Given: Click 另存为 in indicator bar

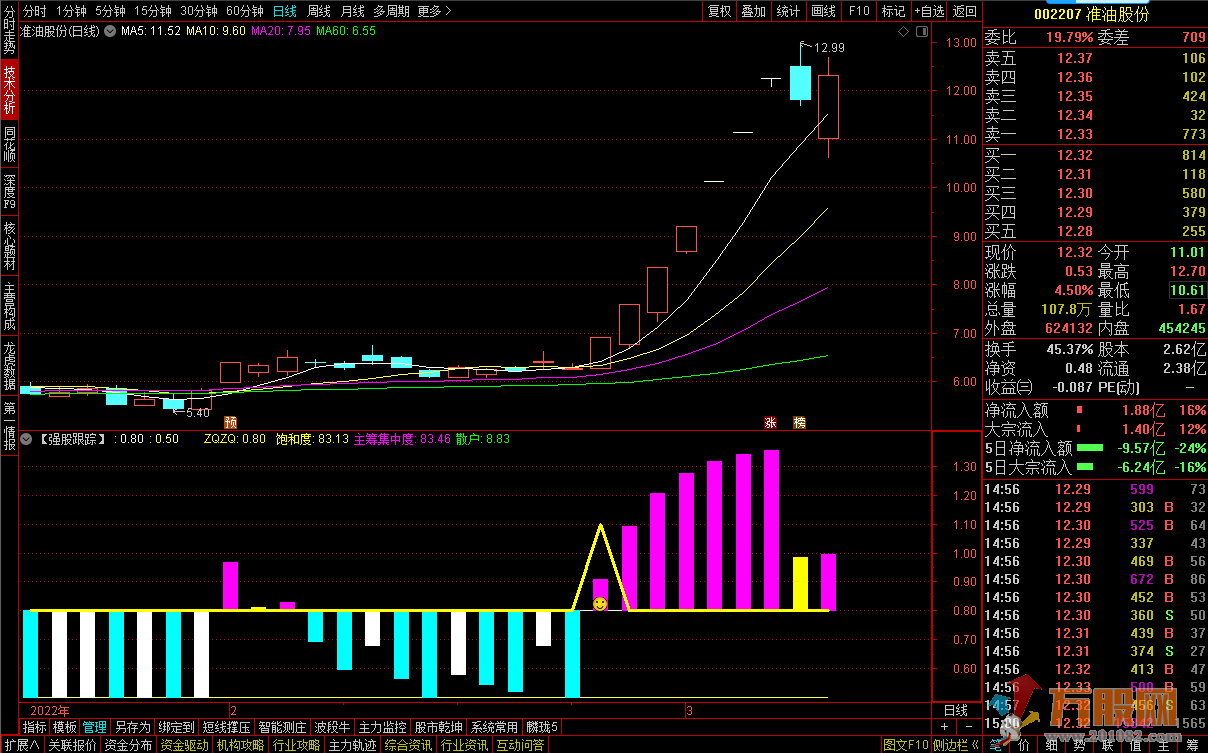Looking at the screenshot, I should coord(132,727).
